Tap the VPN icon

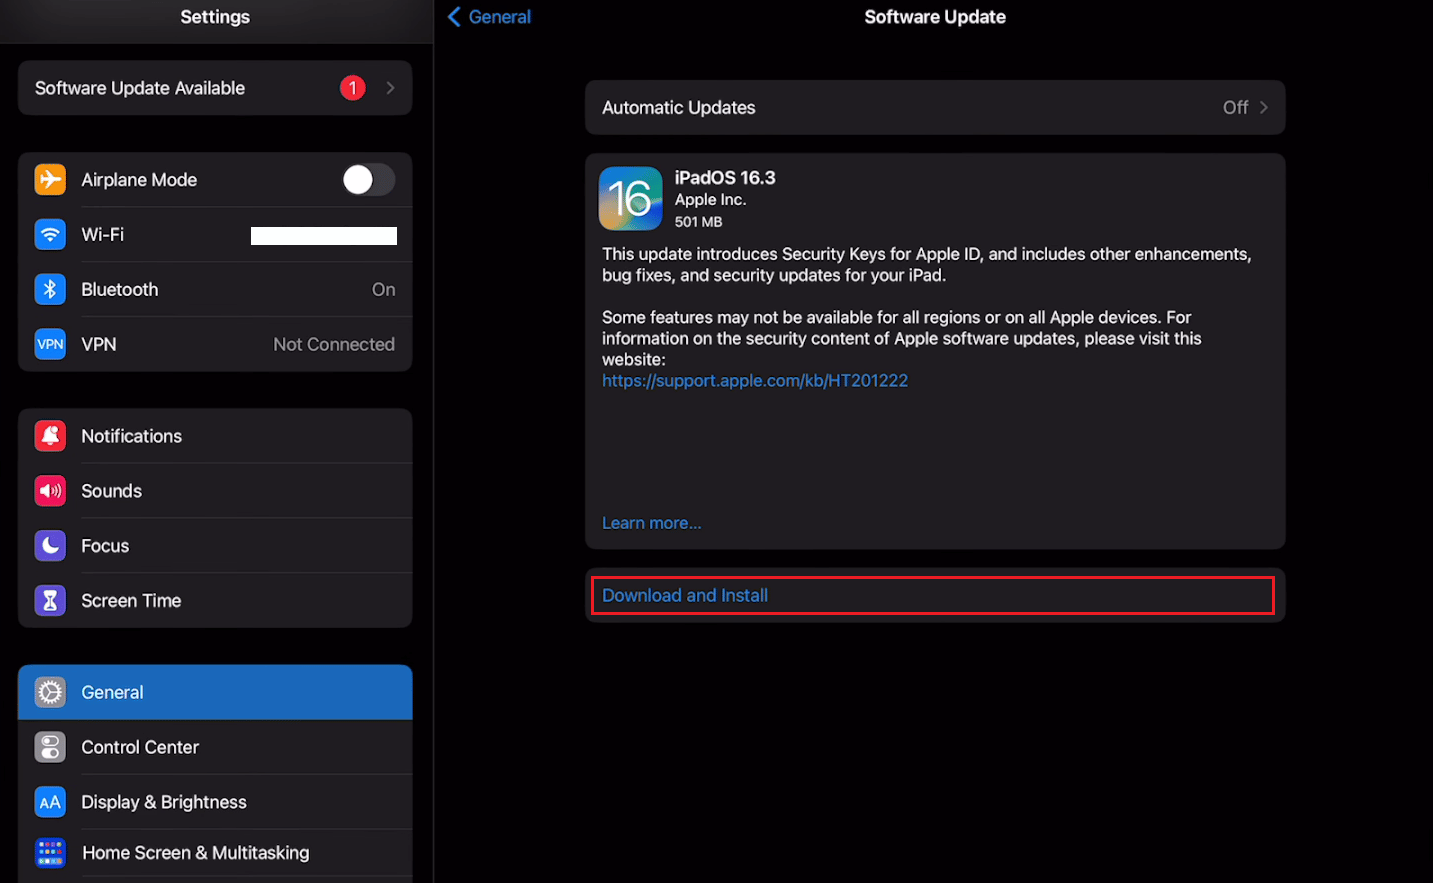pyautogui.click(x=50, y=344)
